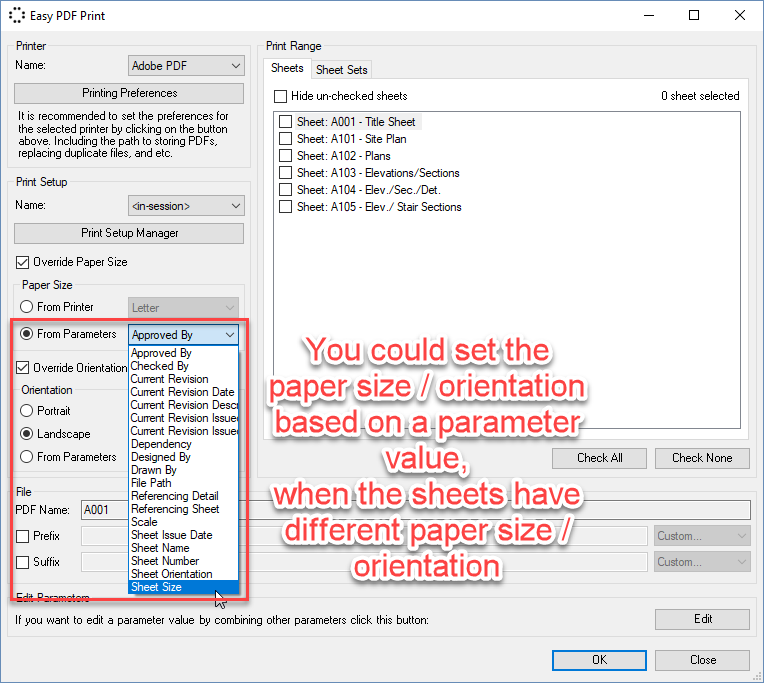Viewport: 764px width, 683px height.
Task: Click the Easy PDF Print app icon
Action: 17,16
